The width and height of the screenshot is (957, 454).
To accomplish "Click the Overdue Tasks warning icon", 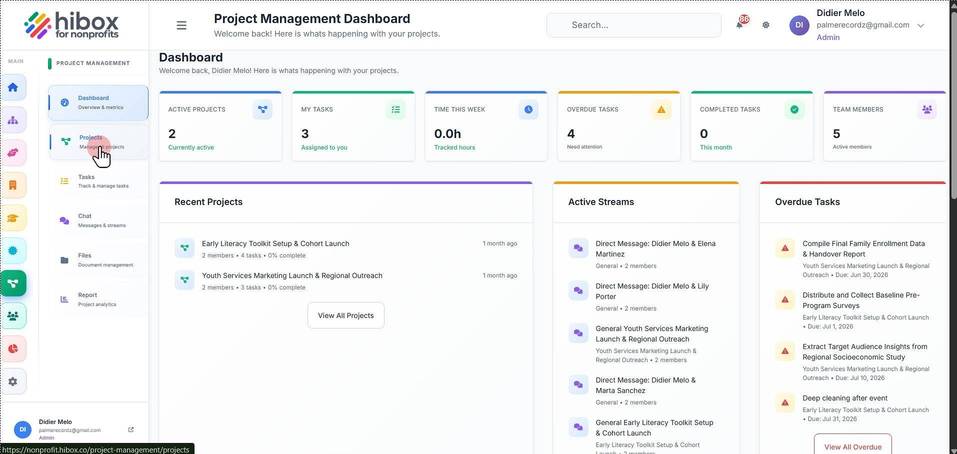I will (661, 110).
